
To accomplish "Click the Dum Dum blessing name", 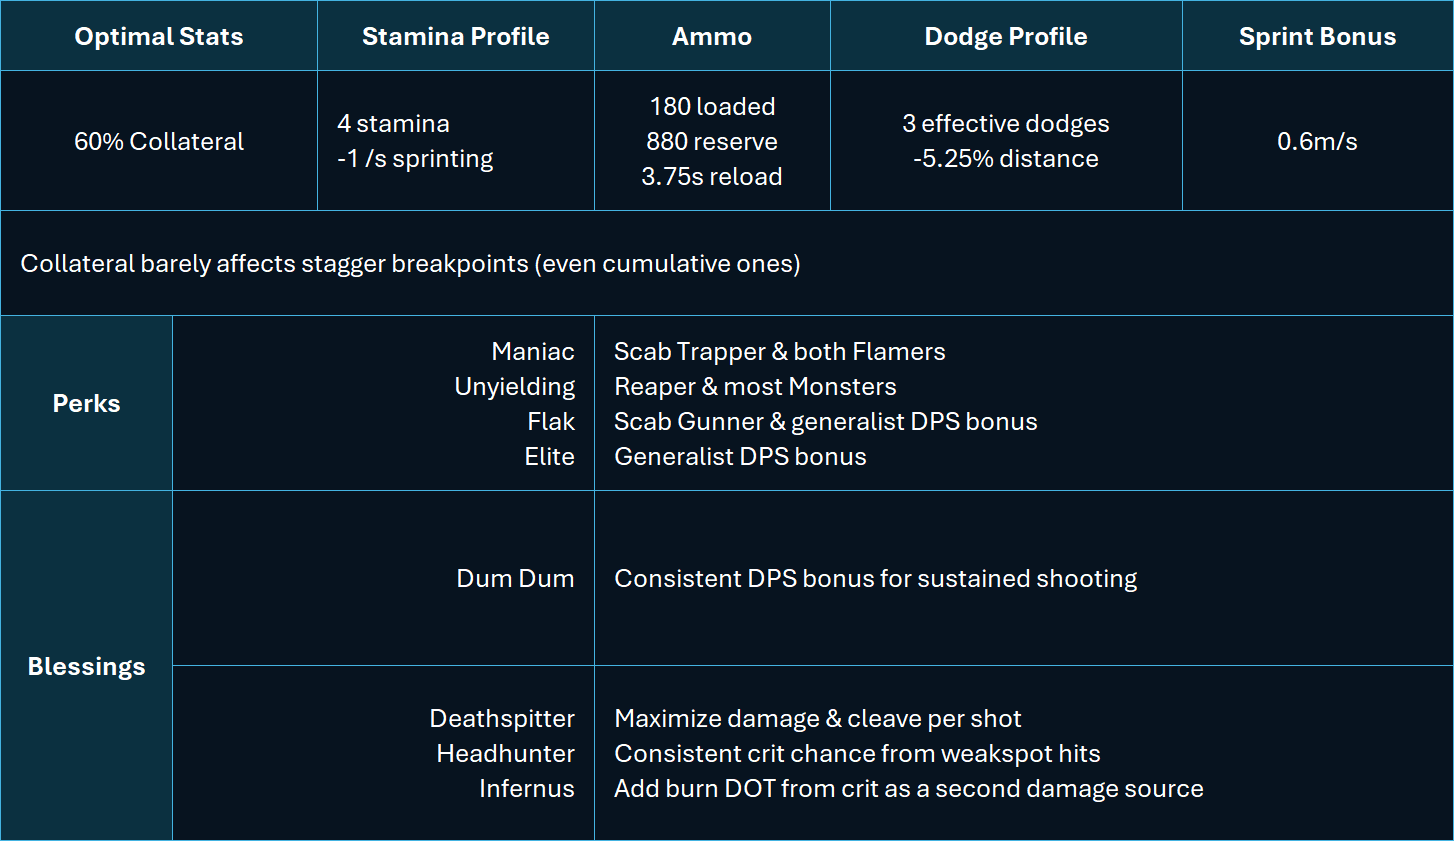I will (515, 578).
